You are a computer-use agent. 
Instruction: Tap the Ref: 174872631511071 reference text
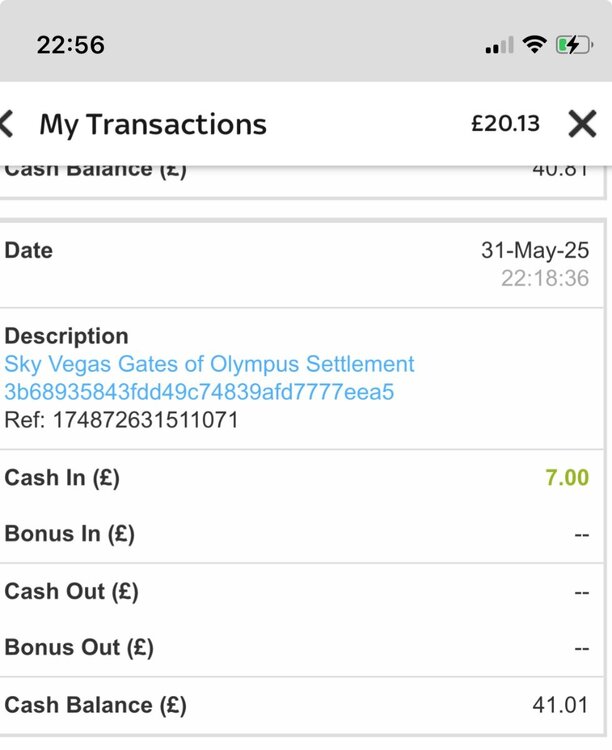pos(121,420)
